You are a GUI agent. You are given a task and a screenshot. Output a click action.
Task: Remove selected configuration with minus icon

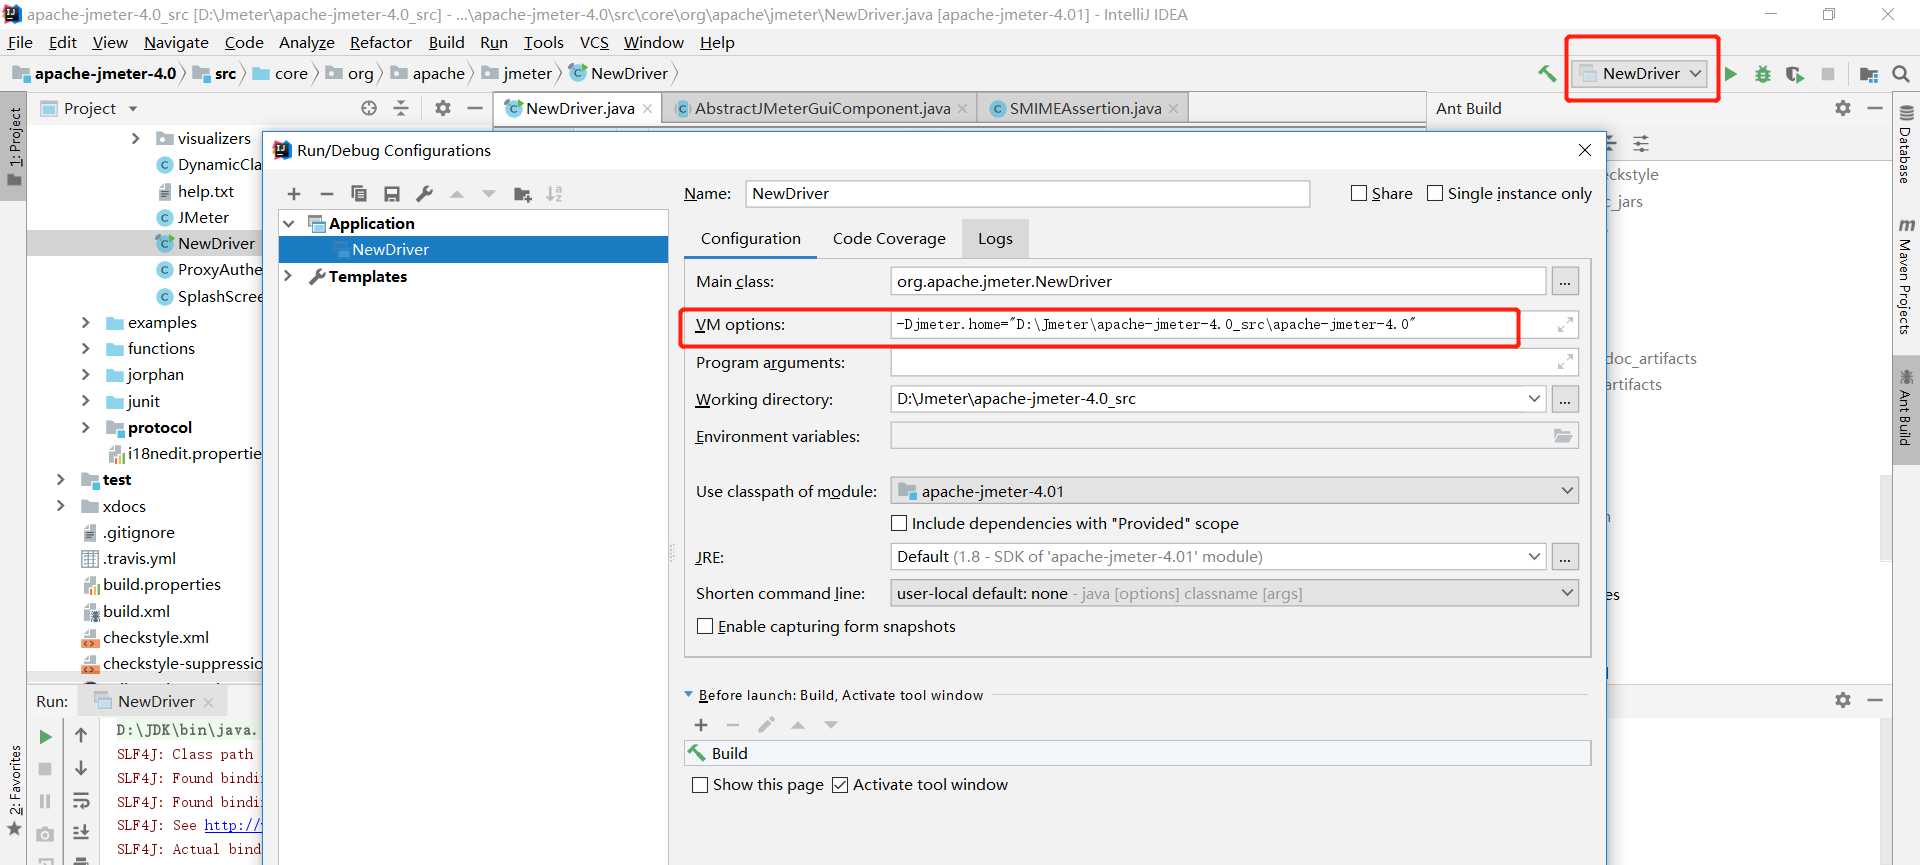(x=326, y=194)
